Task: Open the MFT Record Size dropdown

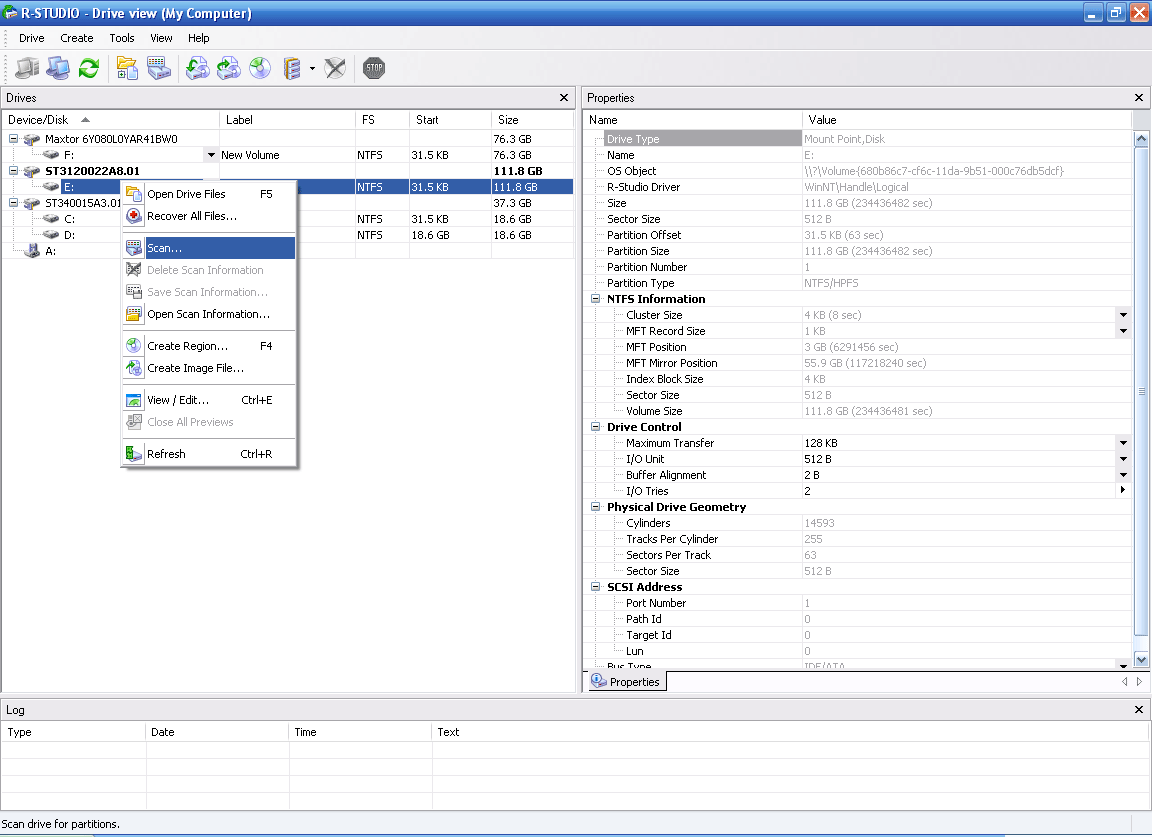Action: click(1123, 331)
